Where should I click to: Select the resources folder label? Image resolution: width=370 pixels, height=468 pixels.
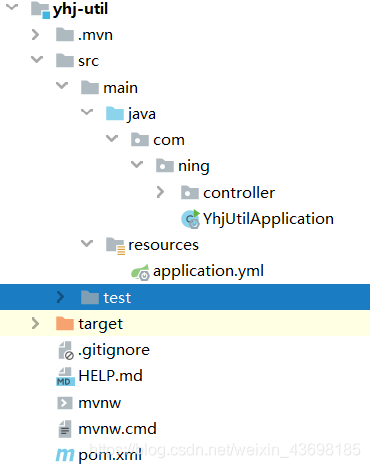(163, 245)
